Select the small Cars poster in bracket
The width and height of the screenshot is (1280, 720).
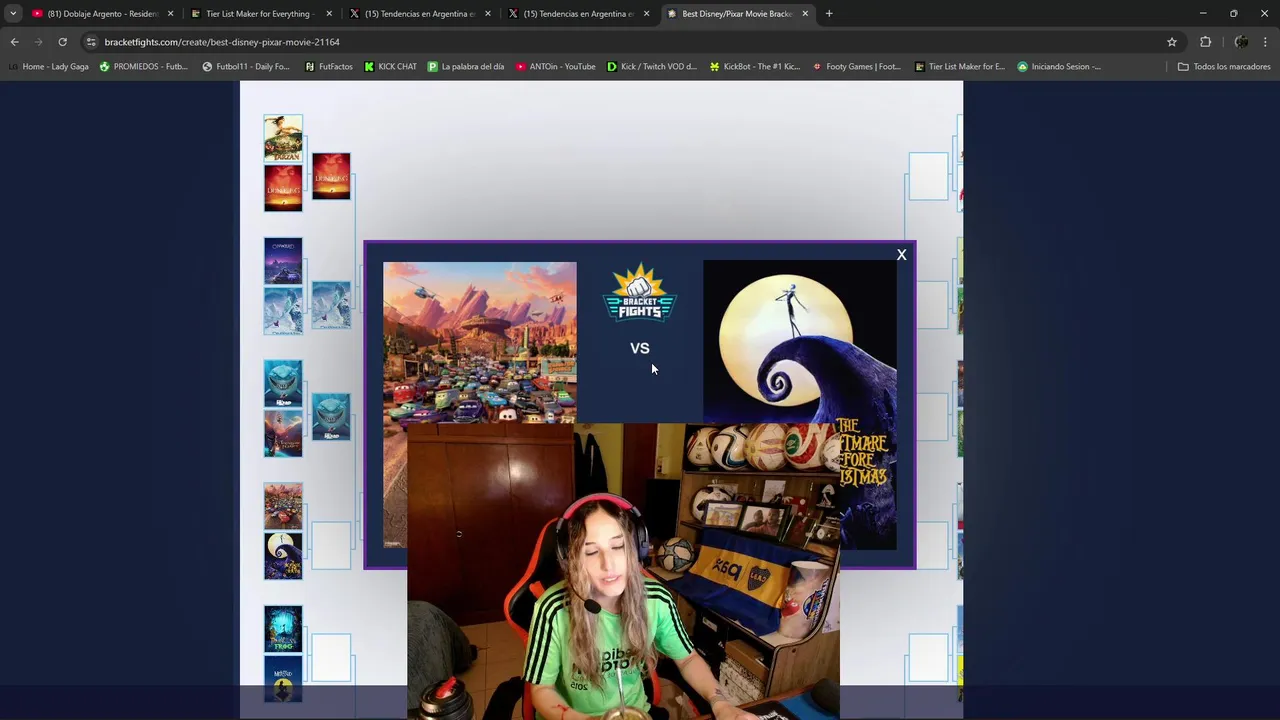tap(283, 506)
